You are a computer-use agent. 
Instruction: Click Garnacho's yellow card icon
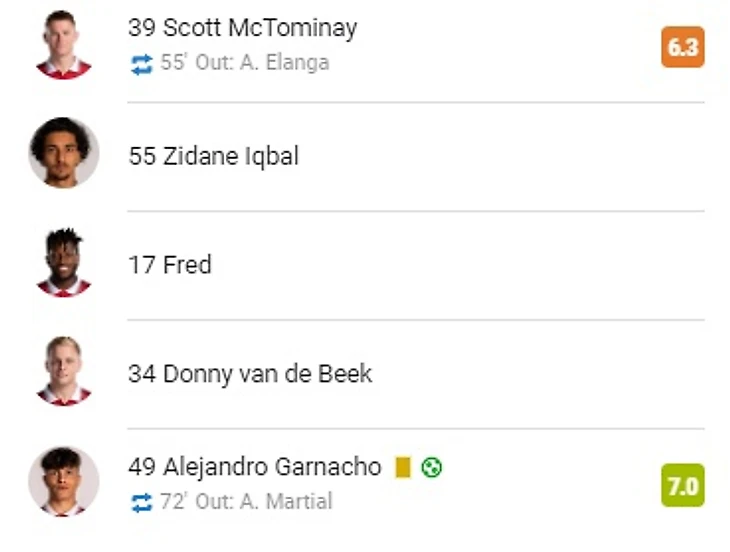[x=403, y=467]
